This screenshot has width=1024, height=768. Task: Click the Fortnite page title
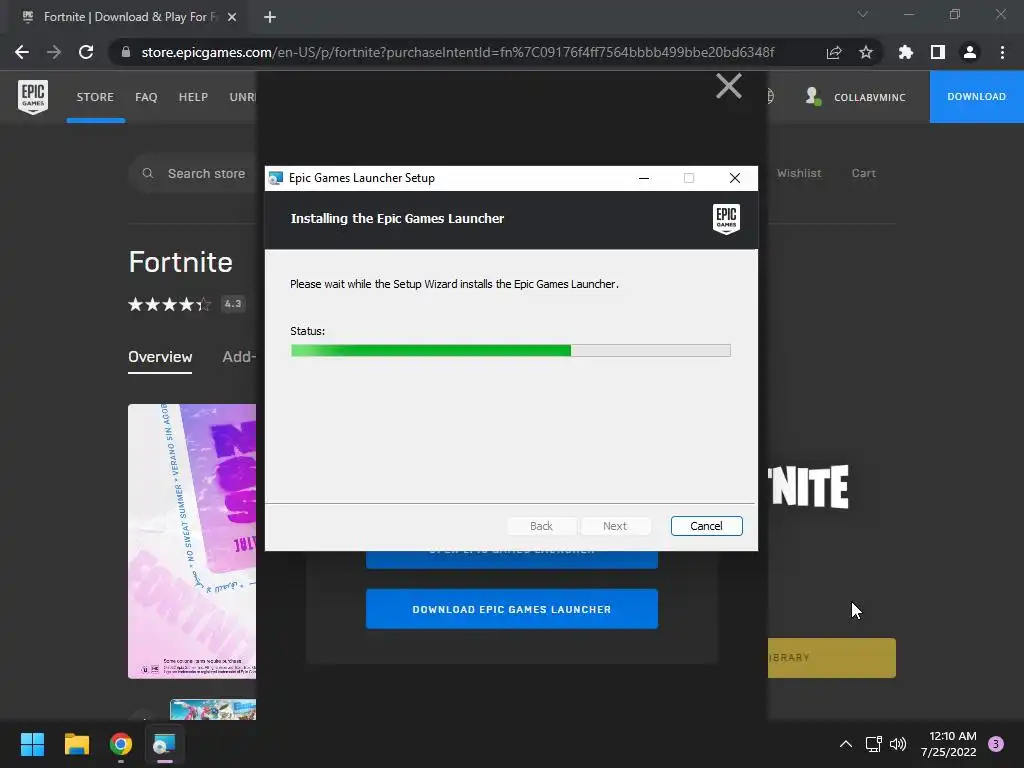pyautogui.click(x=180, y=262)
